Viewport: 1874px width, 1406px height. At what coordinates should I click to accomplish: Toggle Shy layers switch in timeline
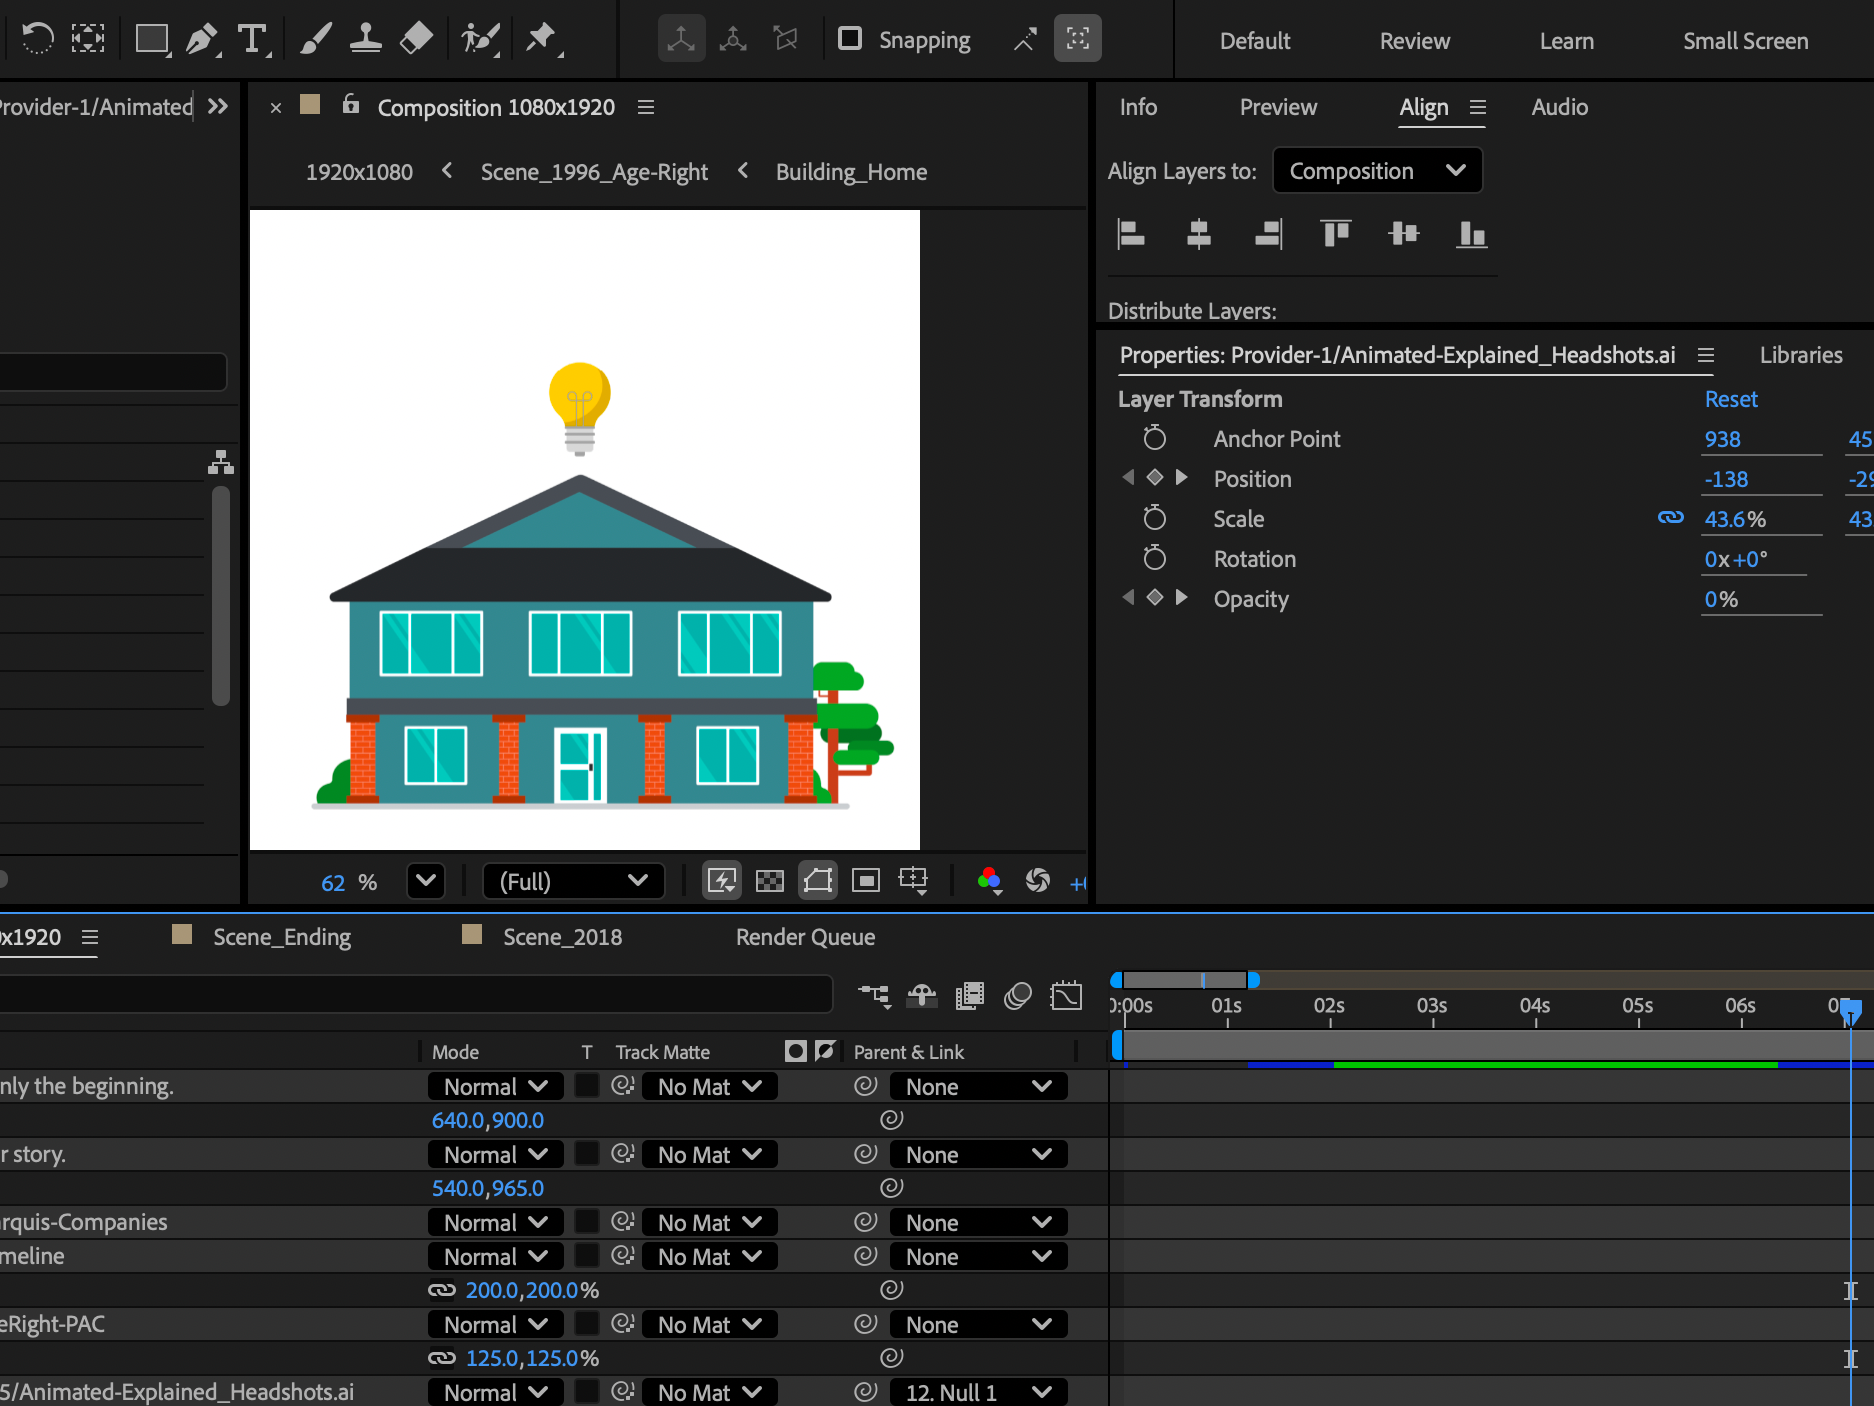click(x=922, y=995)
